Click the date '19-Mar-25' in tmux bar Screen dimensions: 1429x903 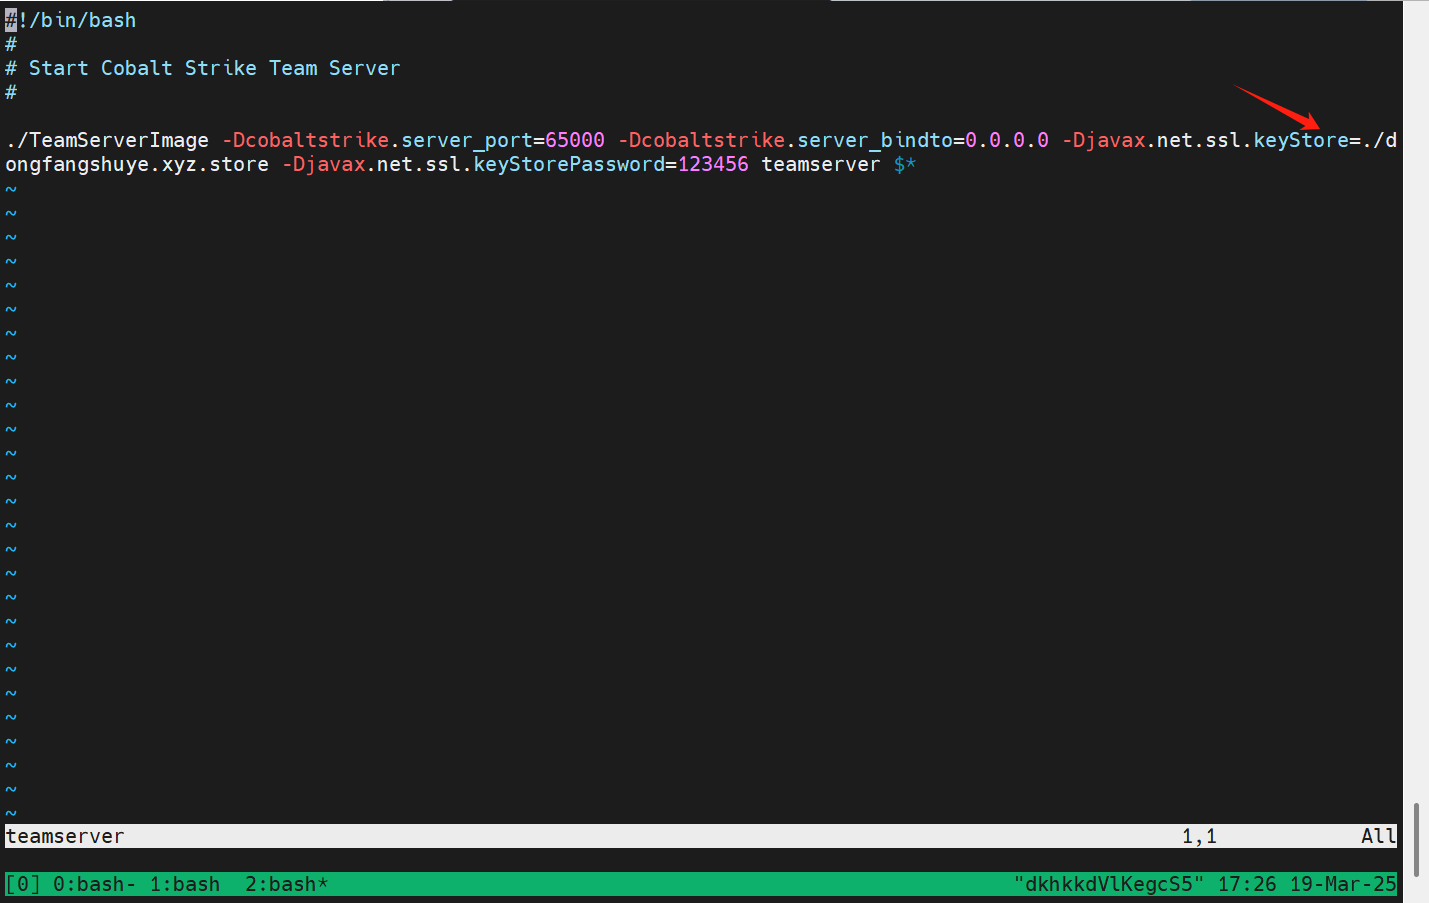1343,884
